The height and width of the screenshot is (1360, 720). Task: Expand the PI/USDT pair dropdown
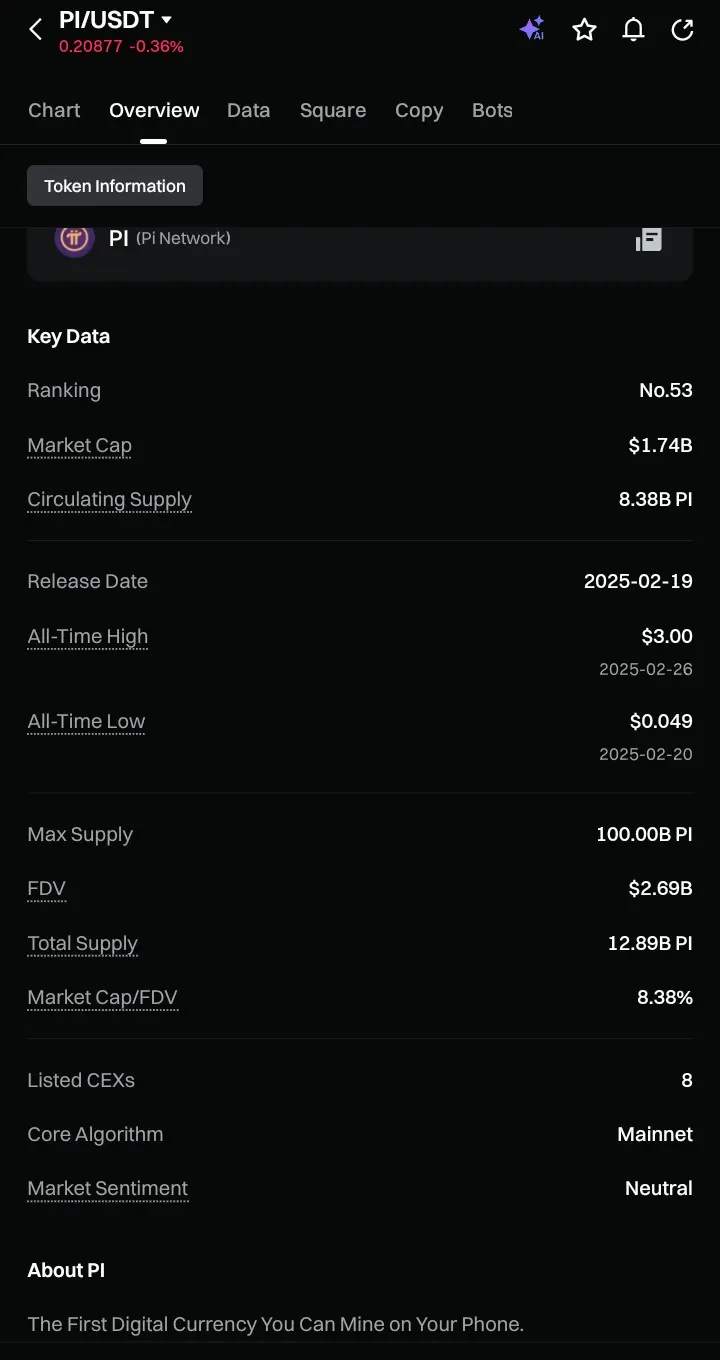pyautogui.click(x=166, y=20)
